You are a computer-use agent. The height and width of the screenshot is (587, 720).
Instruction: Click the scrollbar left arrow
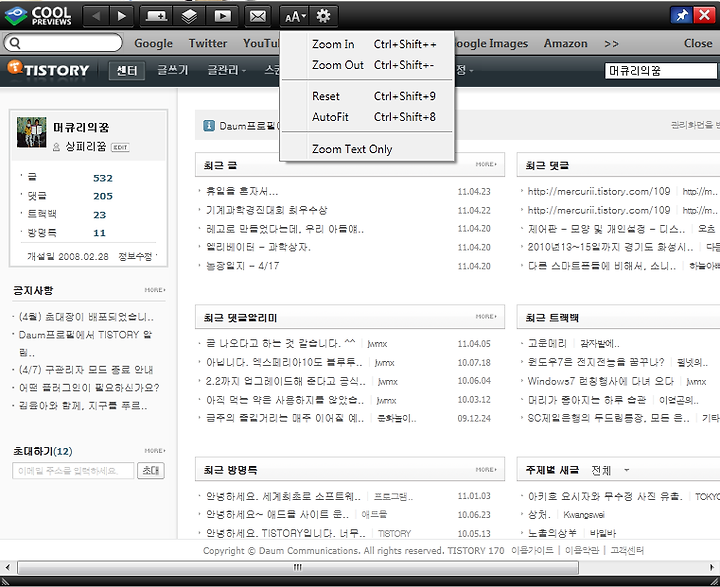pos(8,567)
